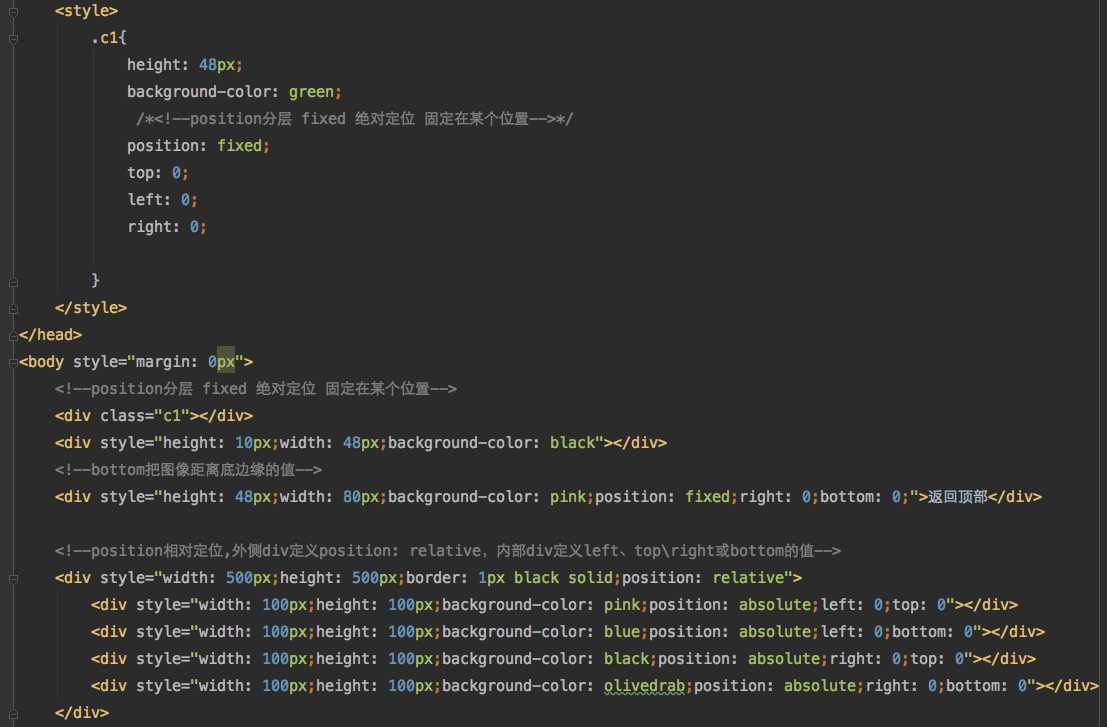
Task: Click the HTML comment "<!--position分层 fixed 绝对定位"
Action: click(256, 389)
